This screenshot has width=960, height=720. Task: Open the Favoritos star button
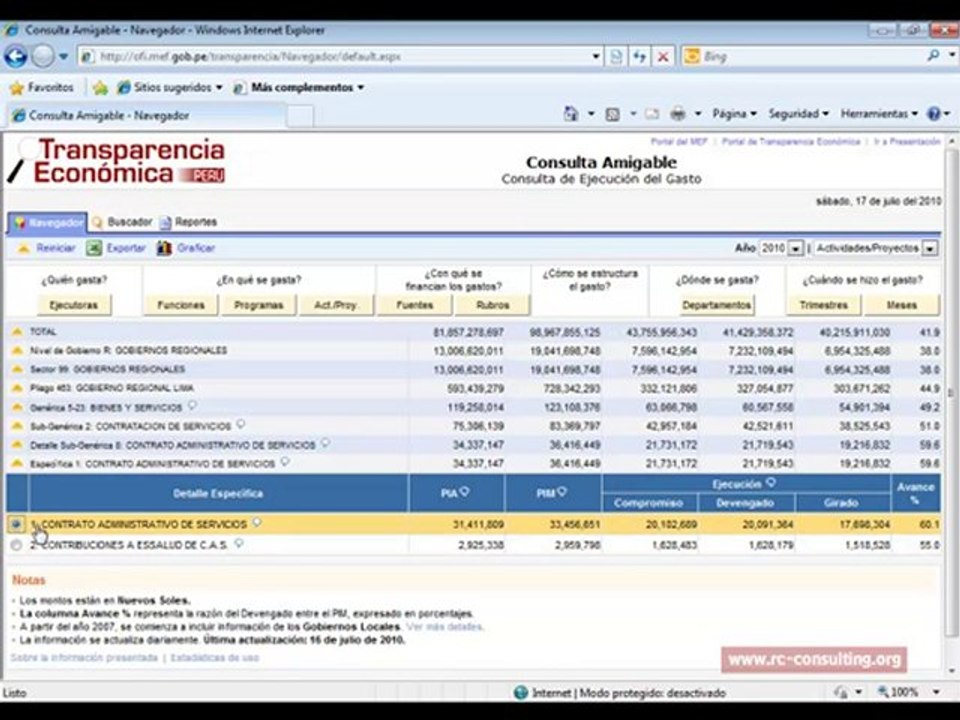coord(42,88)
